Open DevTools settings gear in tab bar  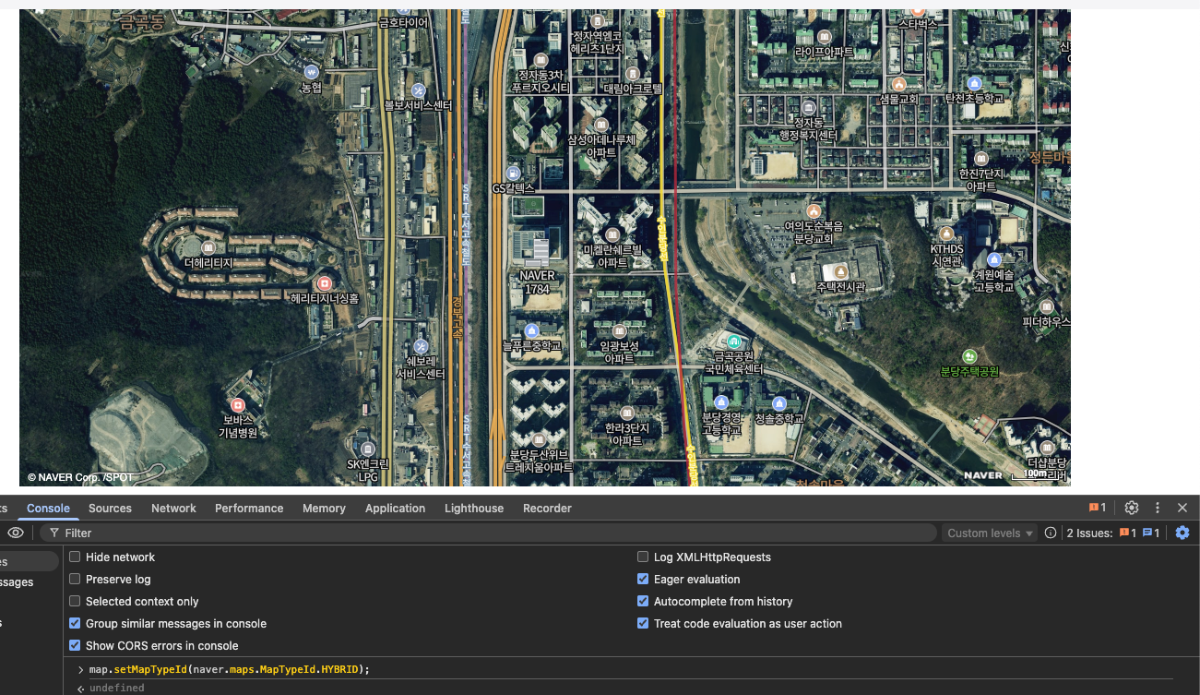point(1131,508)
